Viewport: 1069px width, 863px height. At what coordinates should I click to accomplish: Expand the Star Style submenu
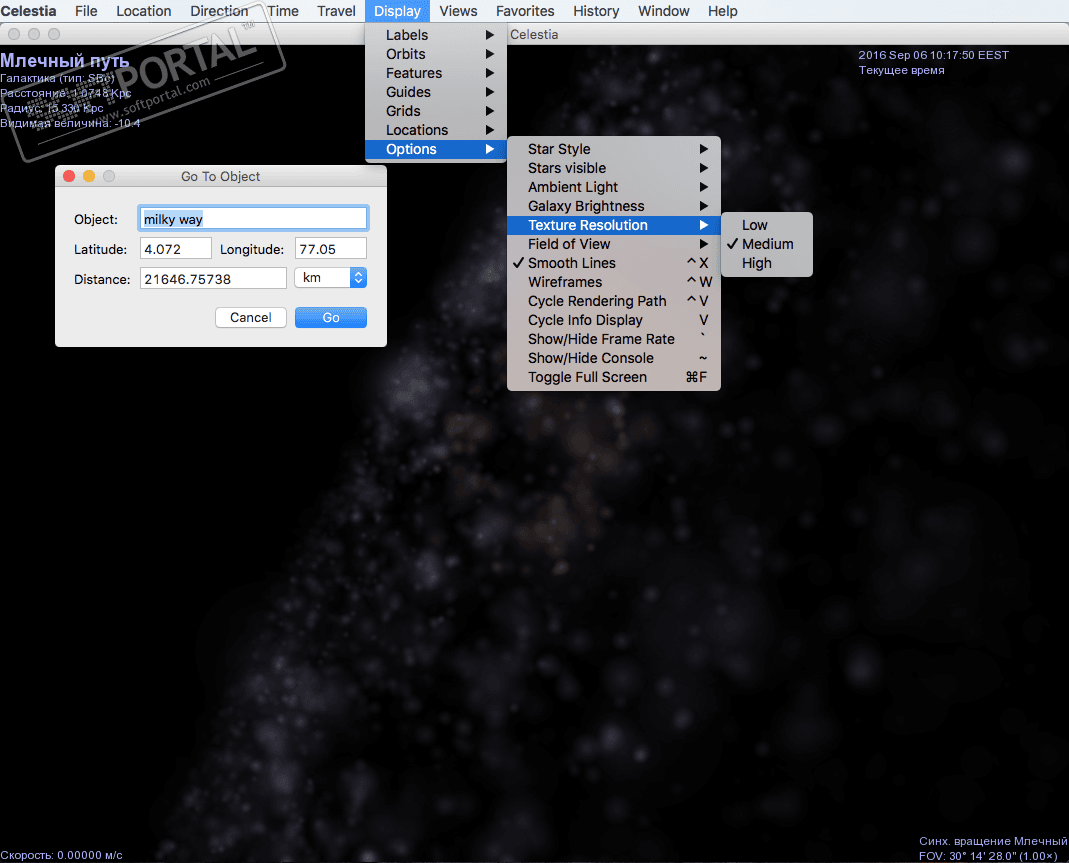(614, 149)
